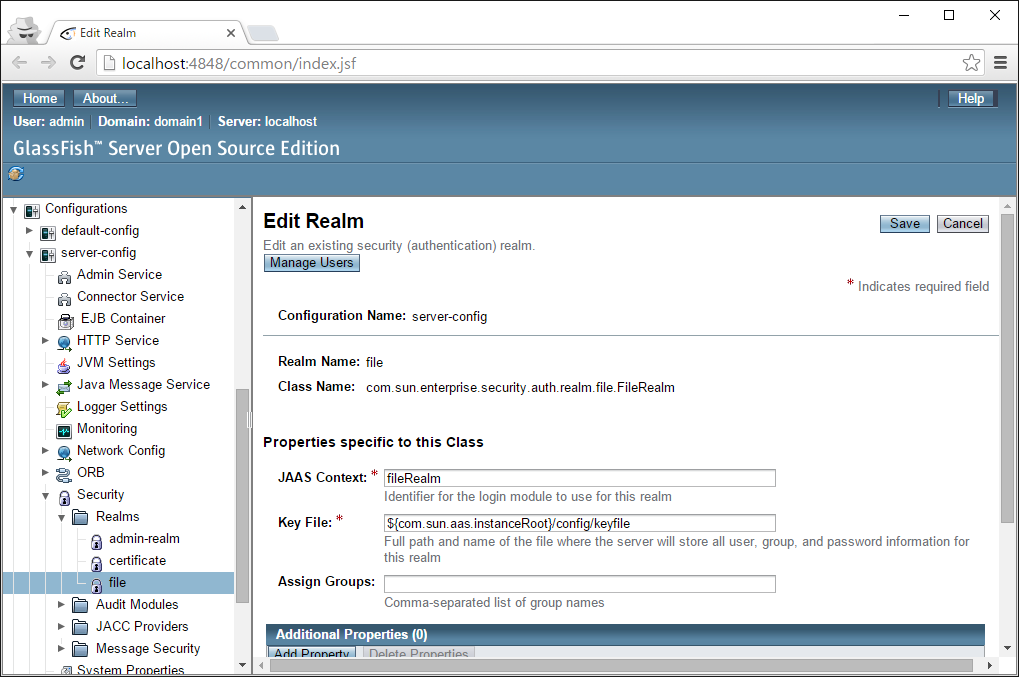Click the Connector Service icon
The width and height of the screenshot is (1019, 677).
tap(64, 299)
